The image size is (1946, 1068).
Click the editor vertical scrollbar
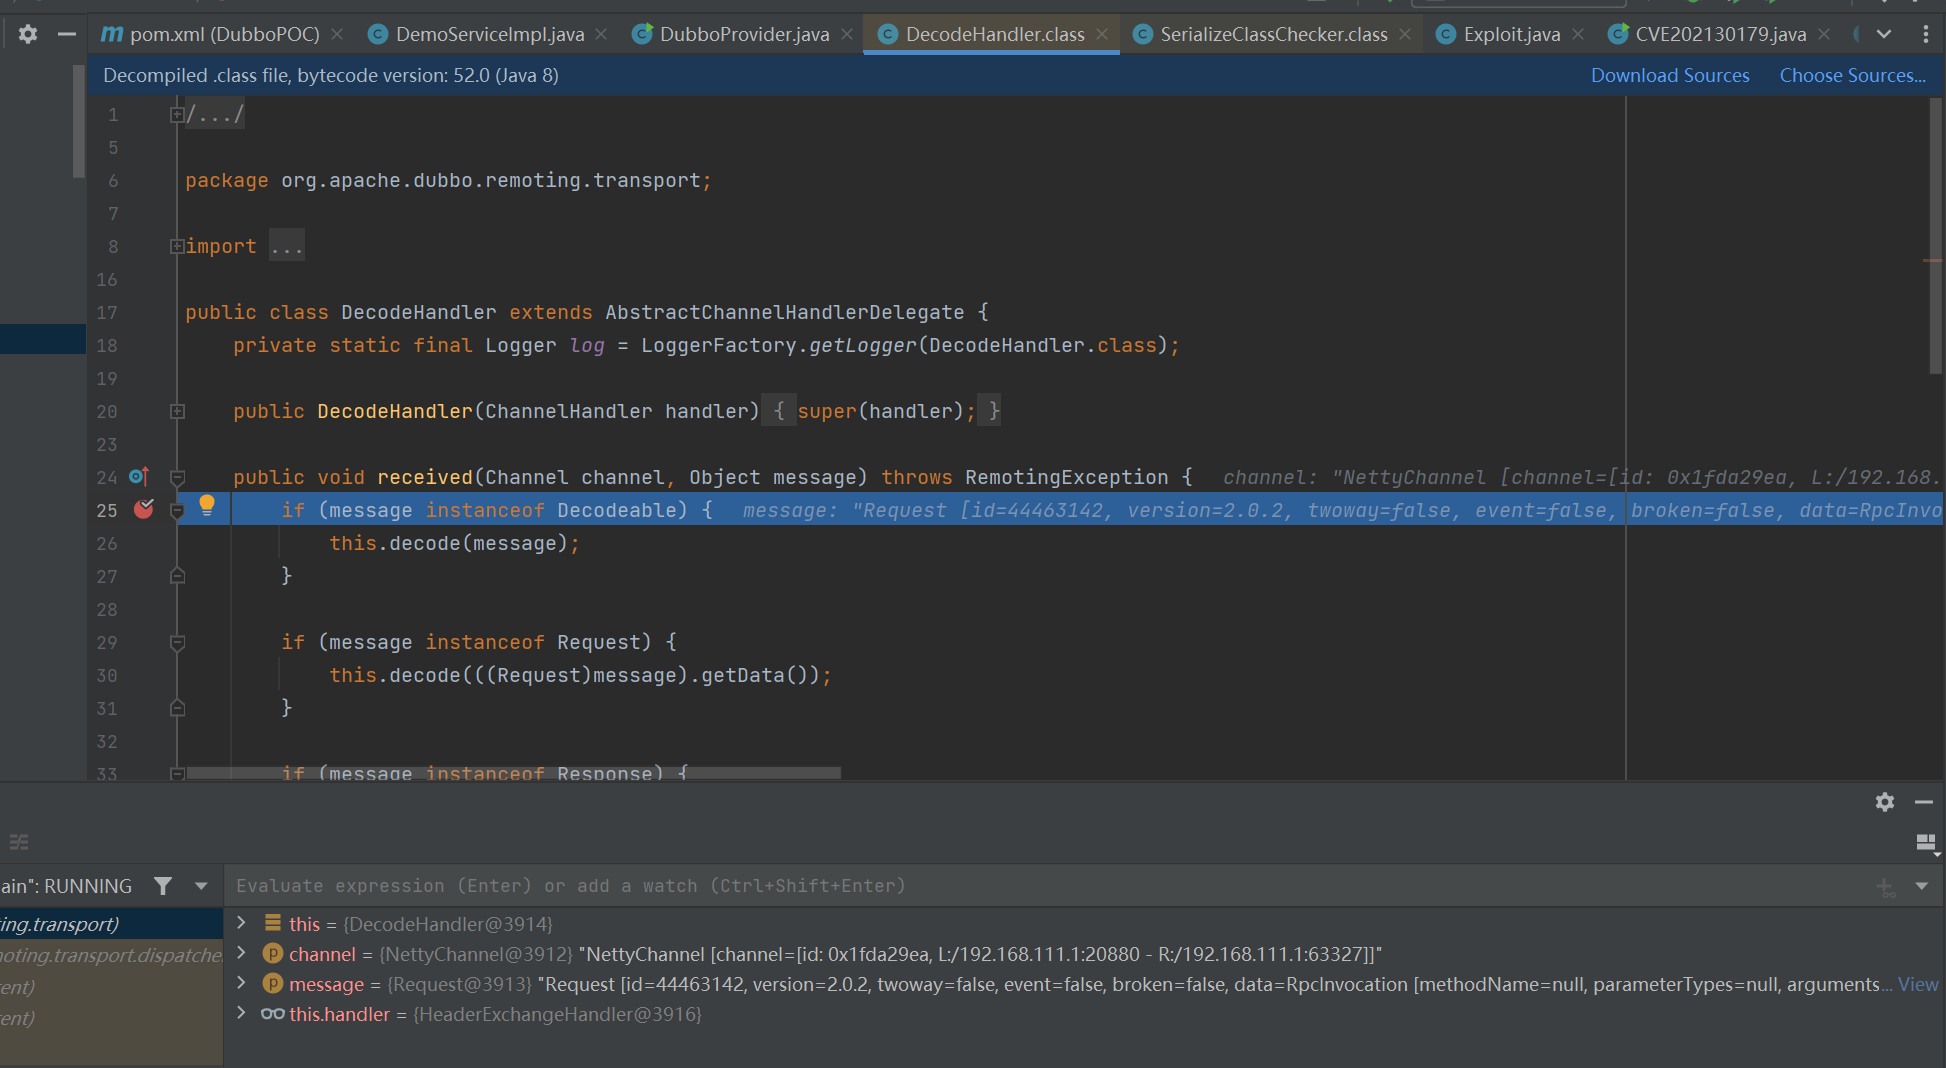1935,236
